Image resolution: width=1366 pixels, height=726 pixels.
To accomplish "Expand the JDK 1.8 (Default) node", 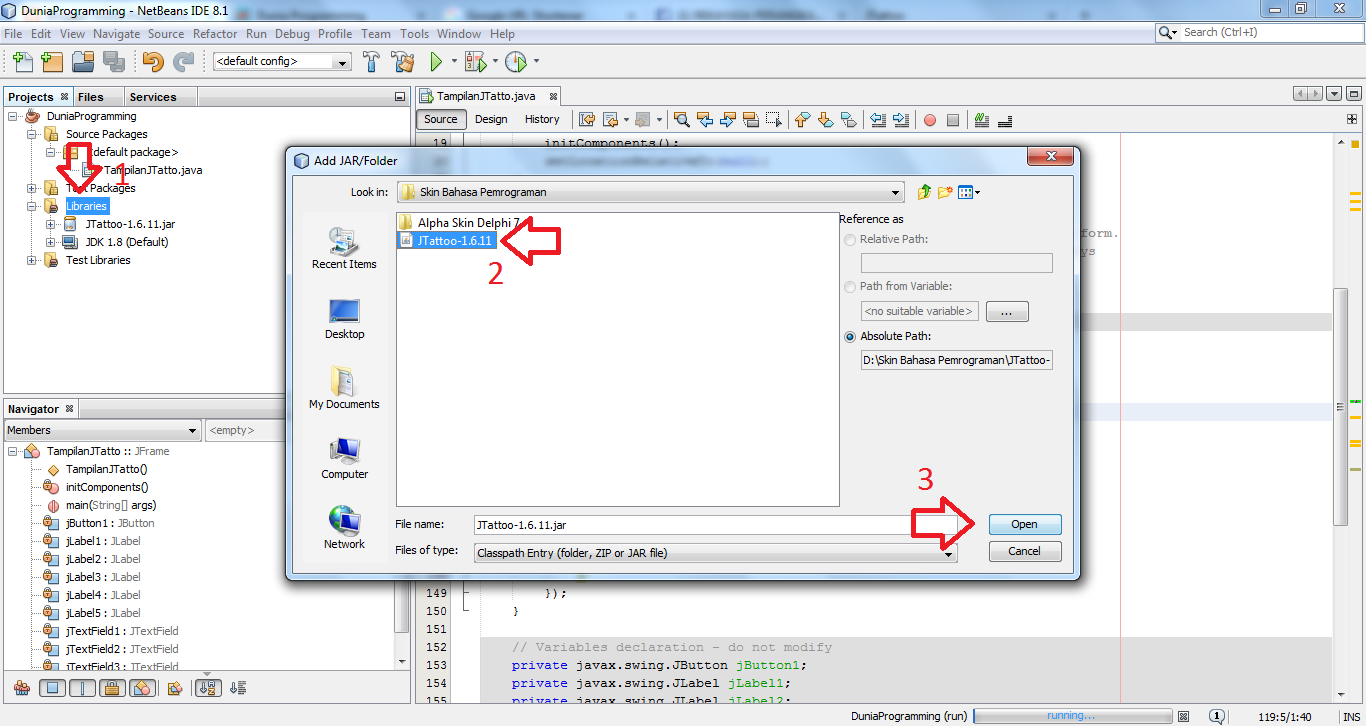I will 51,242.
